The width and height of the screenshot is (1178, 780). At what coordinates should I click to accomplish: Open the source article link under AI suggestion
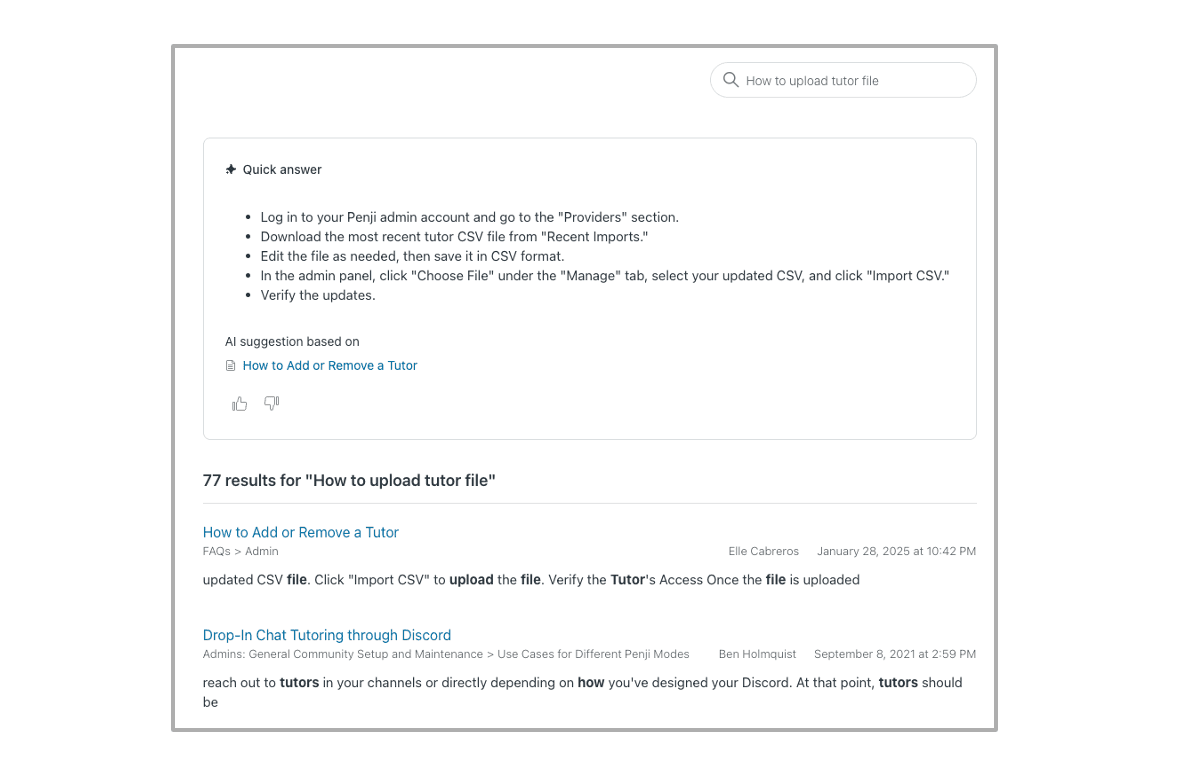coord(329,366)
